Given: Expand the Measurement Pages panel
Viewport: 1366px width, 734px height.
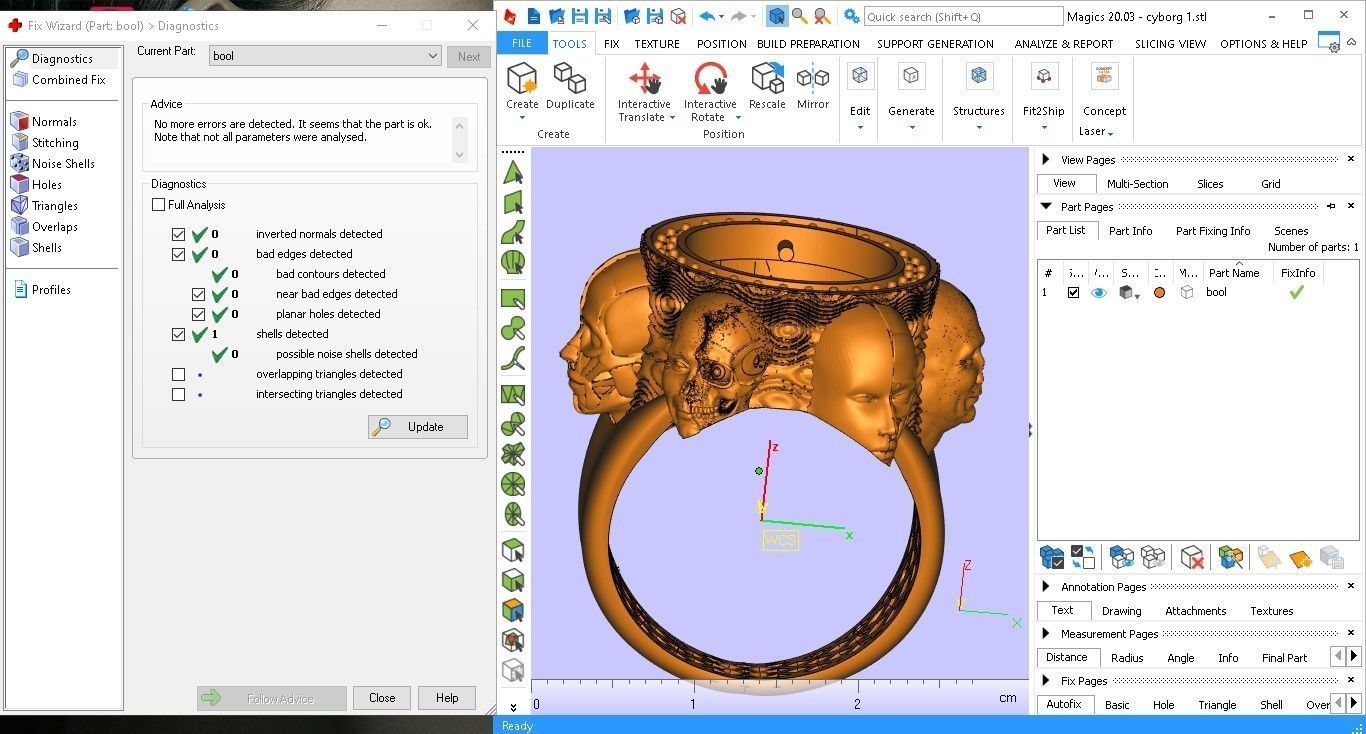Looking at the screenshot, I should point(1046,634).
